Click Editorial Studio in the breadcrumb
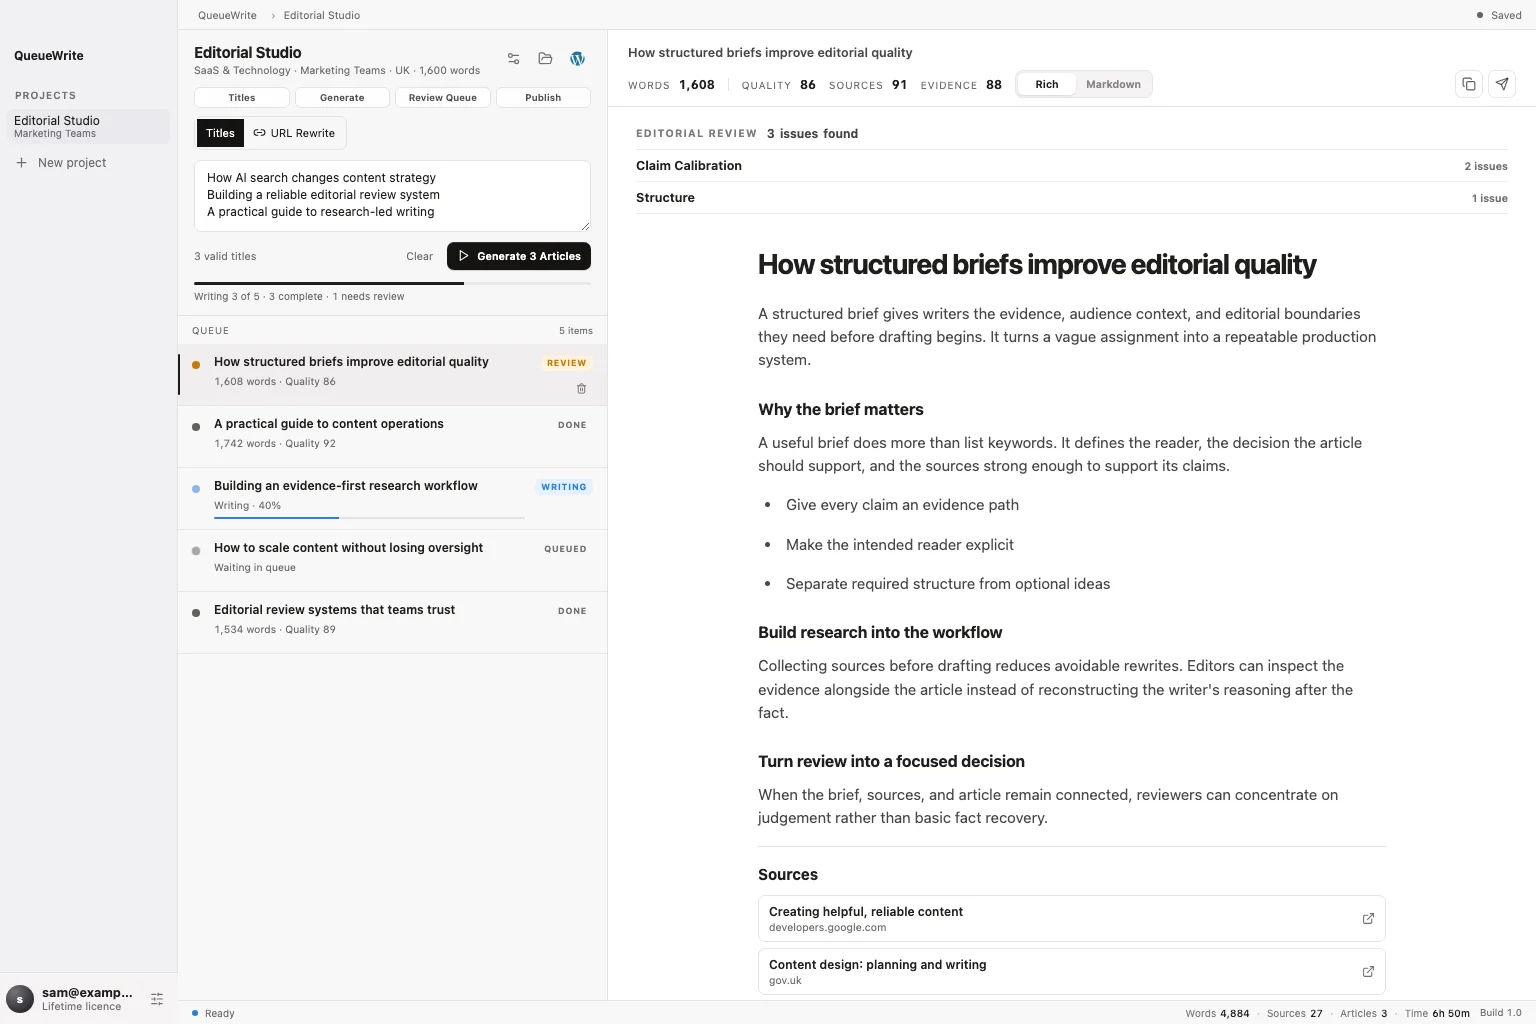 (x=321, y=15)
